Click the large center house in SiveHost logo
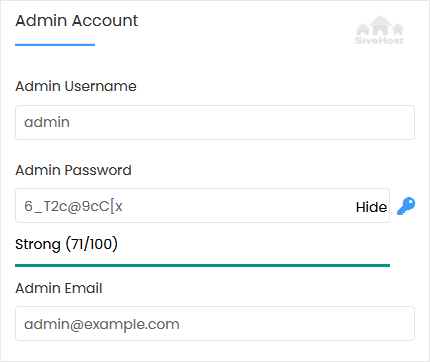This screenshot has width=430, height=362. click(380, 25)
